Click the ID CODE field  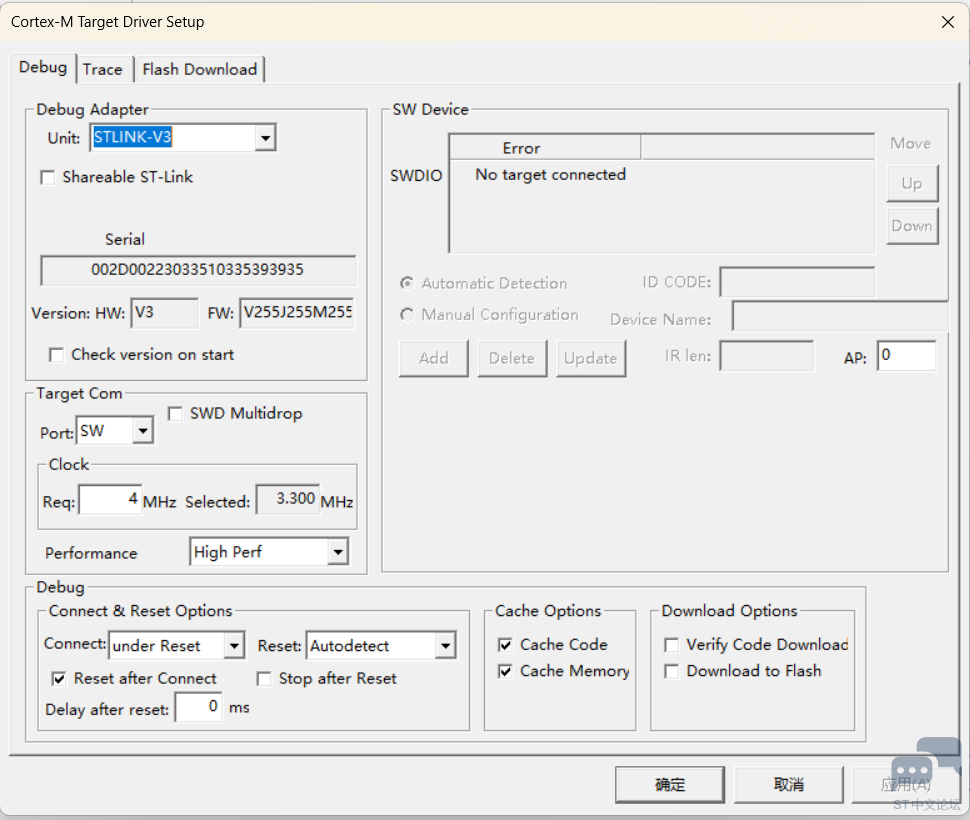click(x=797, y=283)
